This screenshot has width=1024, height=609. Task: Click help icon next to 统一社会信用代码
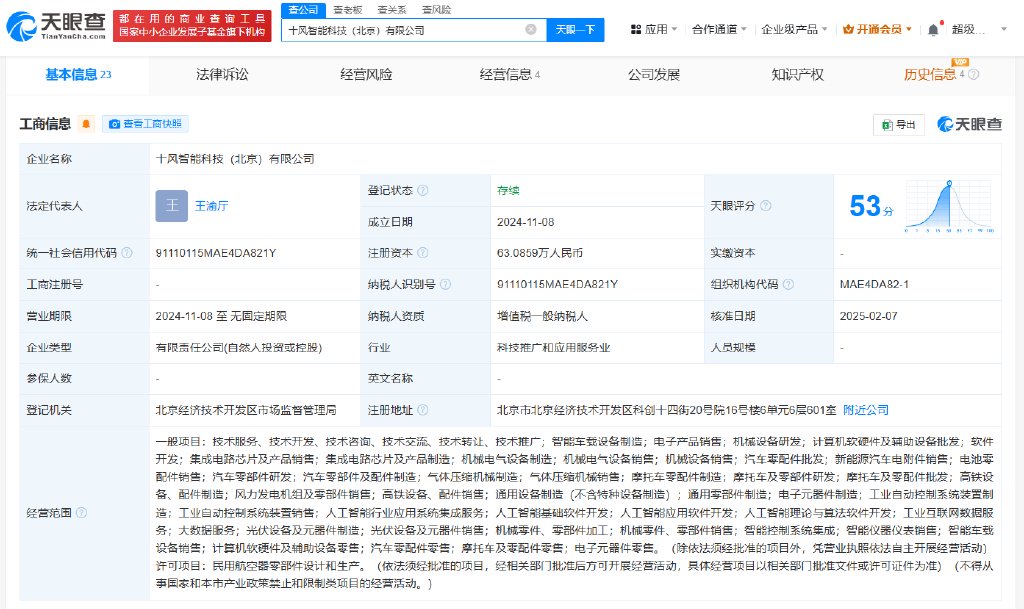127,253
